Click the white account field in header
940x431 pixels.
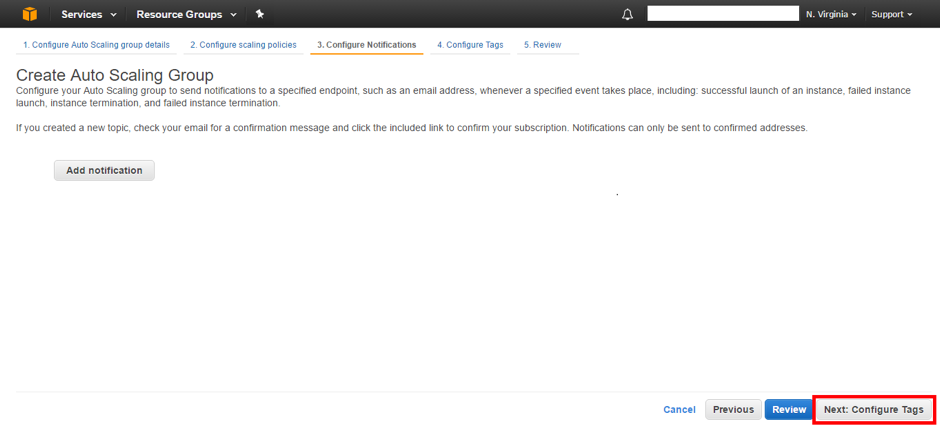click(x=722, y=14)
